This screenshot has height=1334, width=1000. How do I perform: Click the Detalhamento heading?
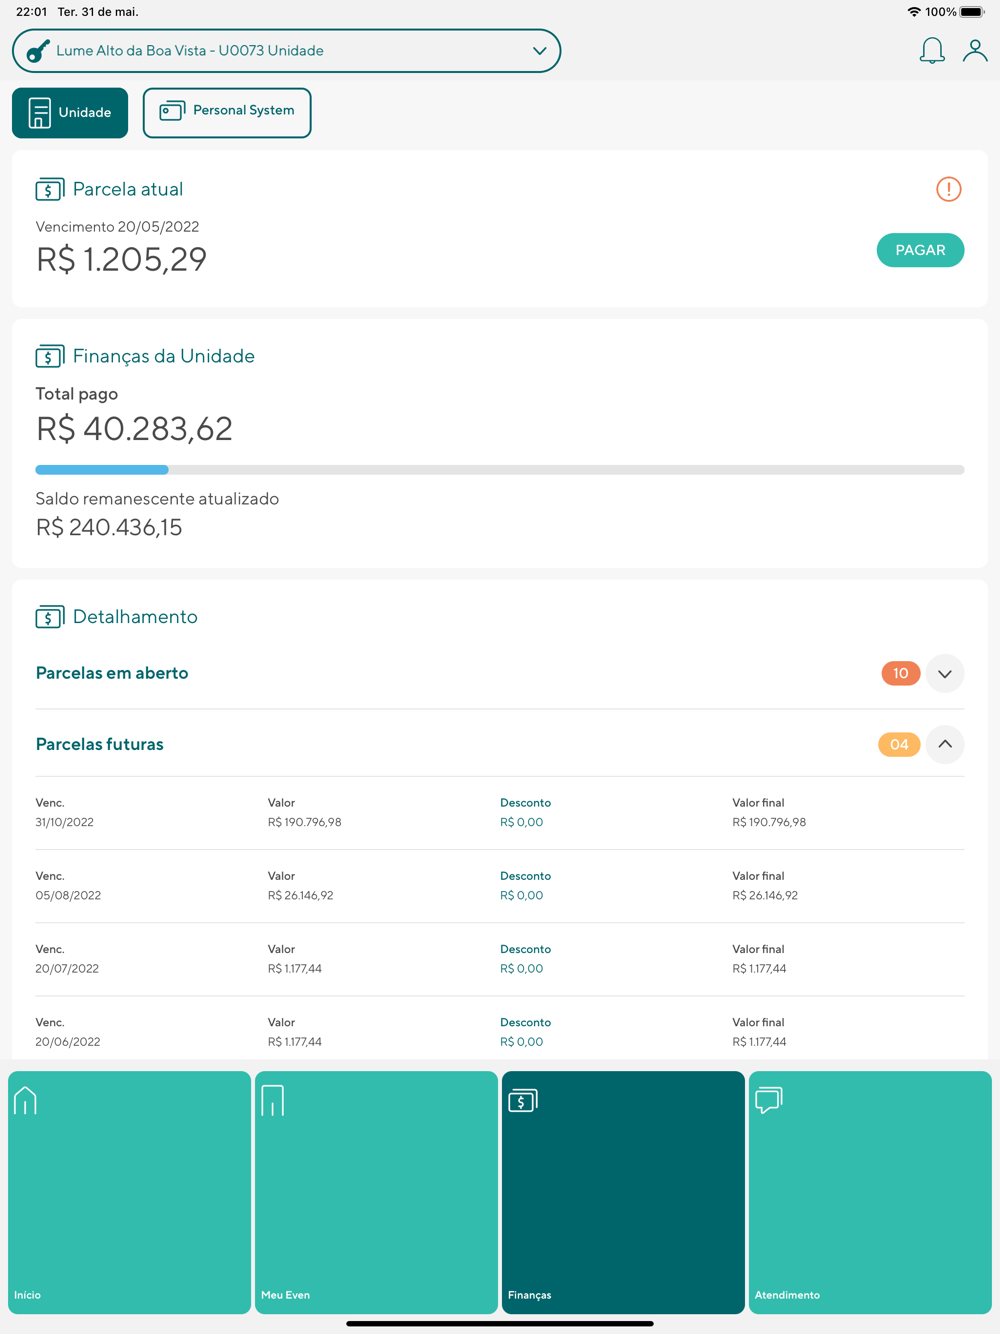click(135, 617)
